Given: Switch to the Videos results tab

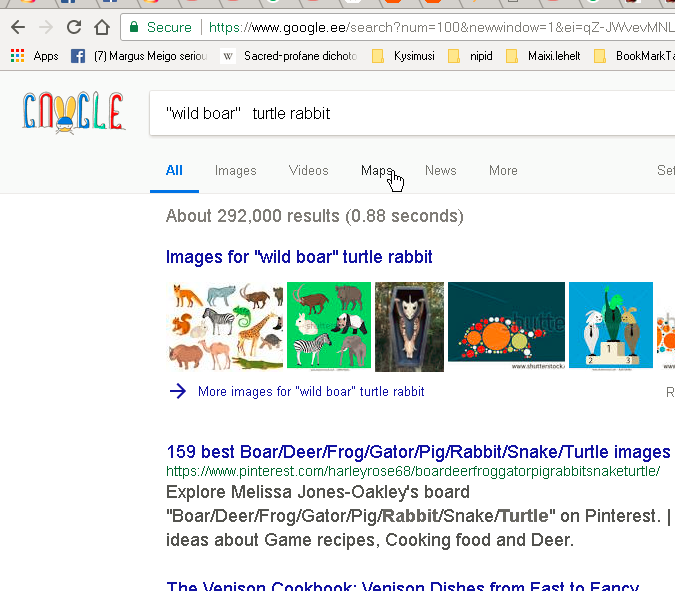Looking at the screenshot, I should 308,171.
